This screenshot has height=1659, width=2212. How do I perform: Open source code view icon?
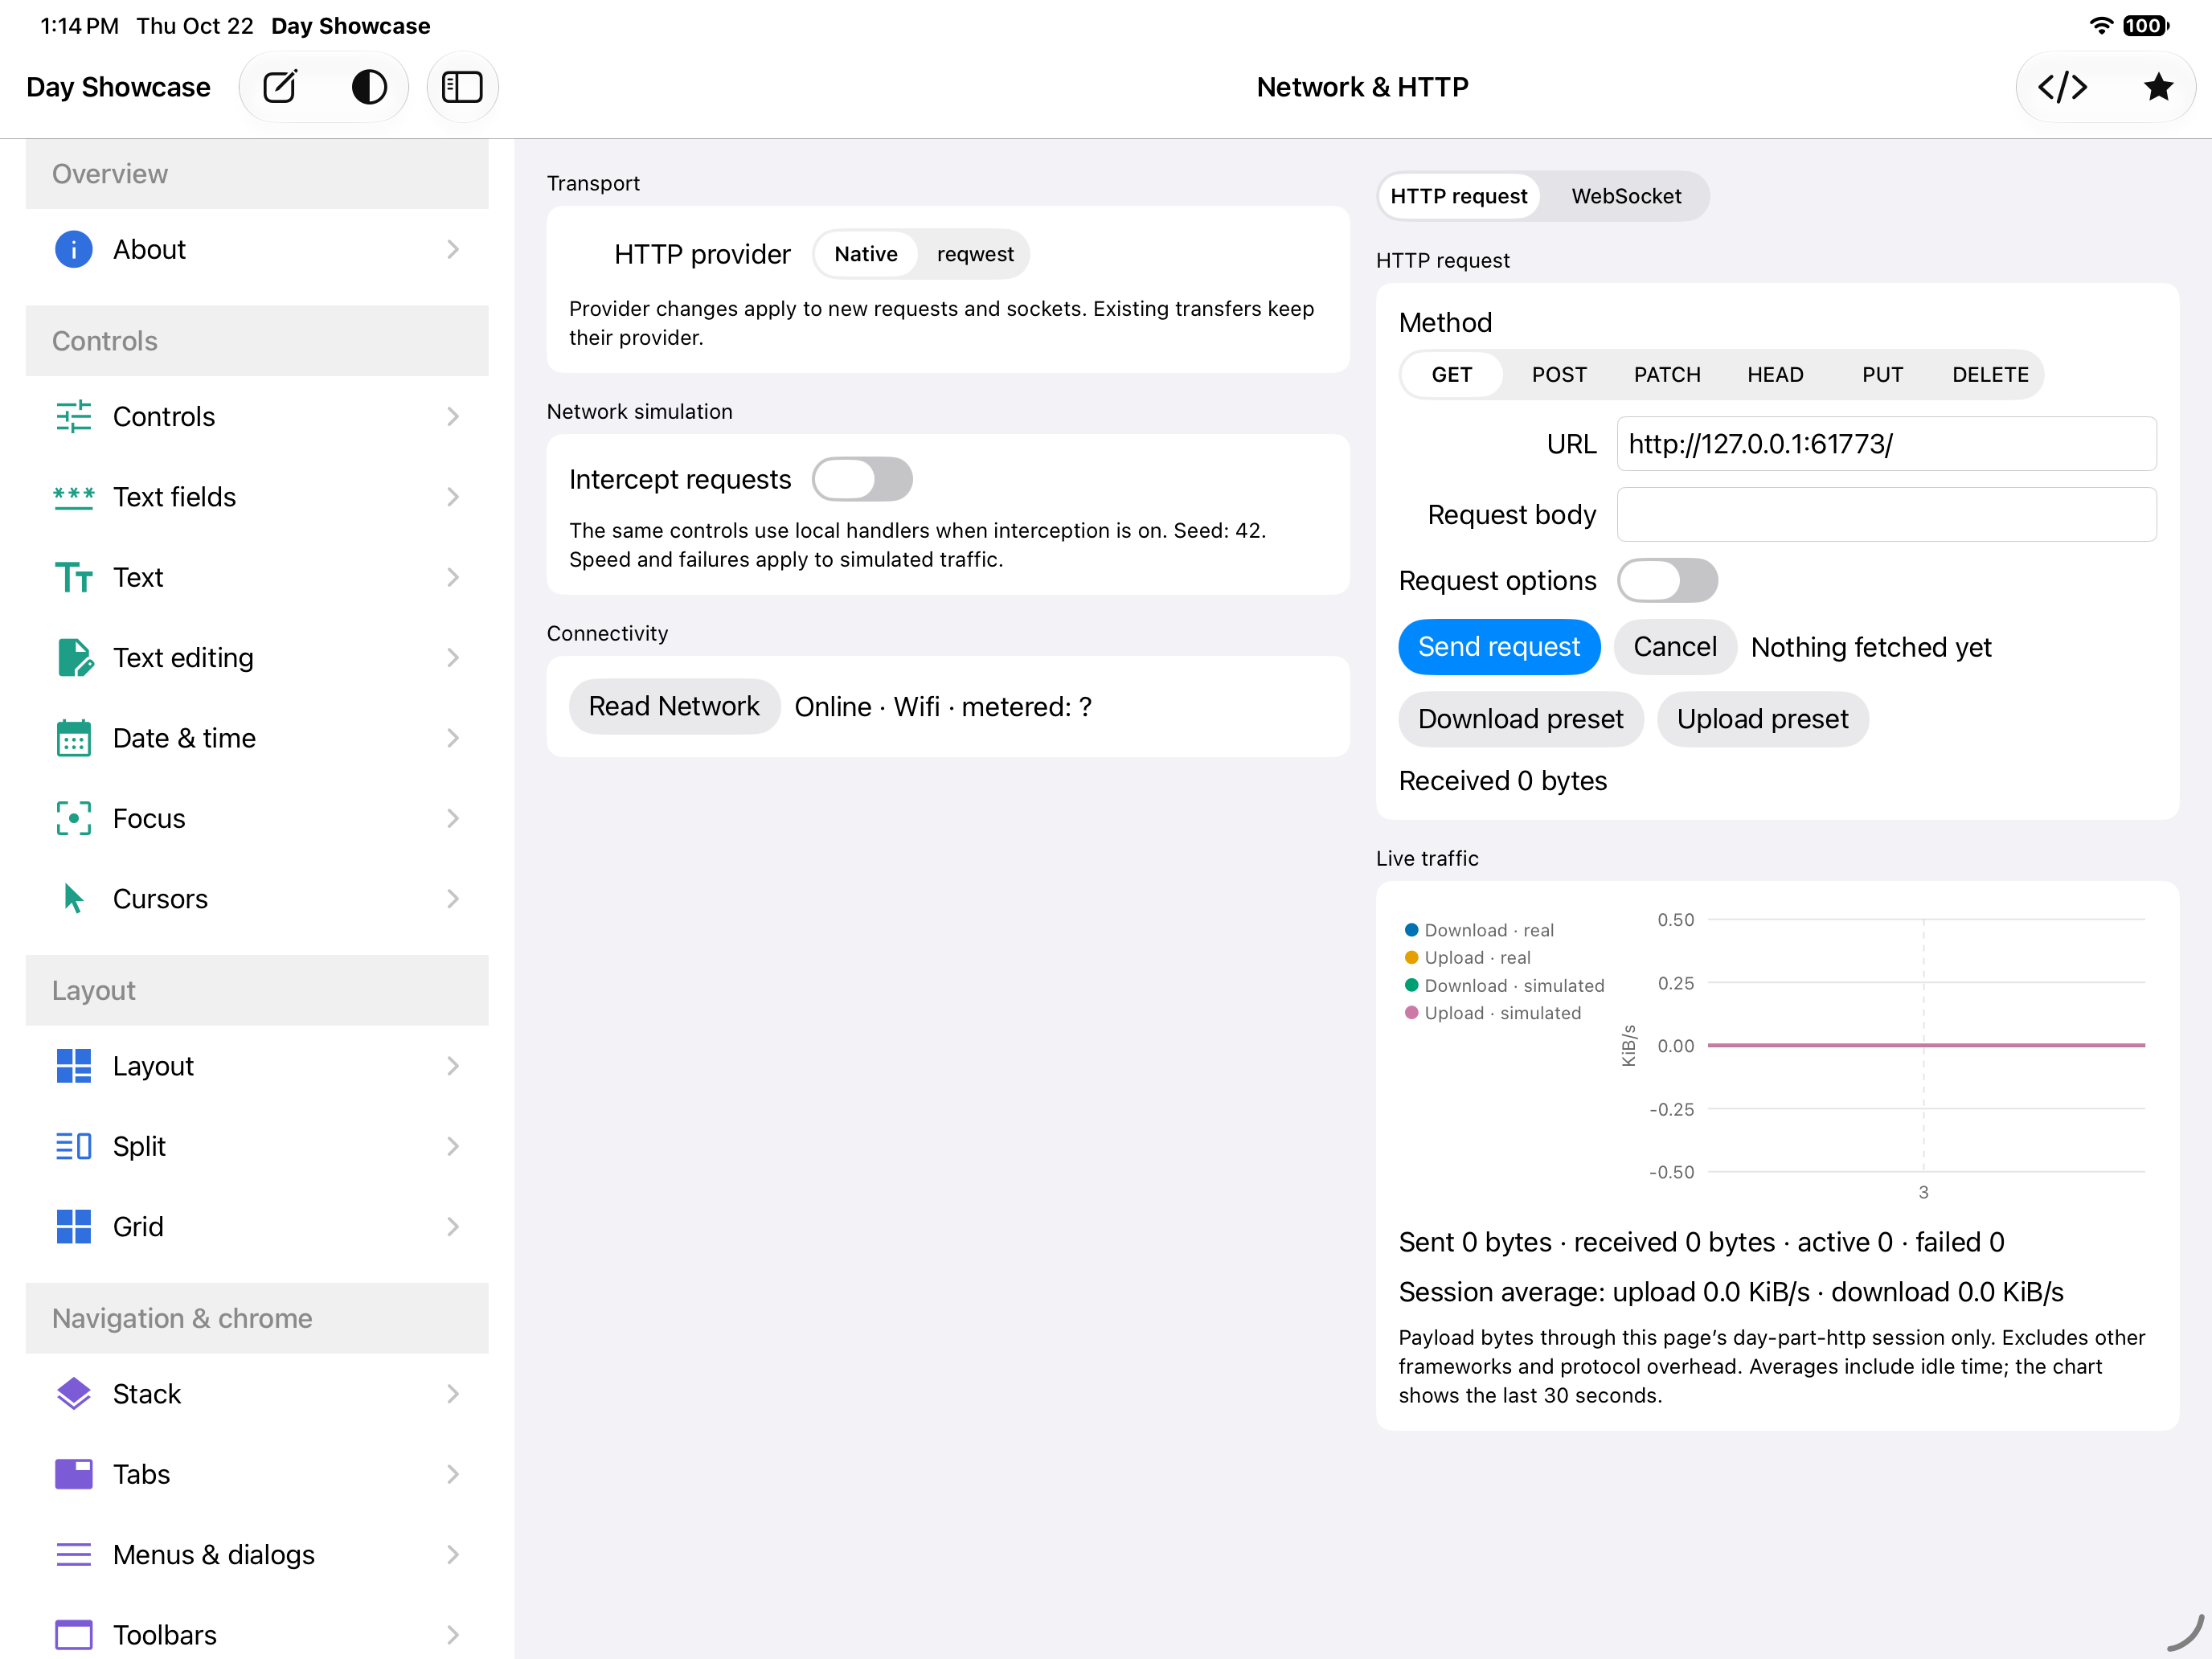pyautogui.click(x=2062, y=87)
